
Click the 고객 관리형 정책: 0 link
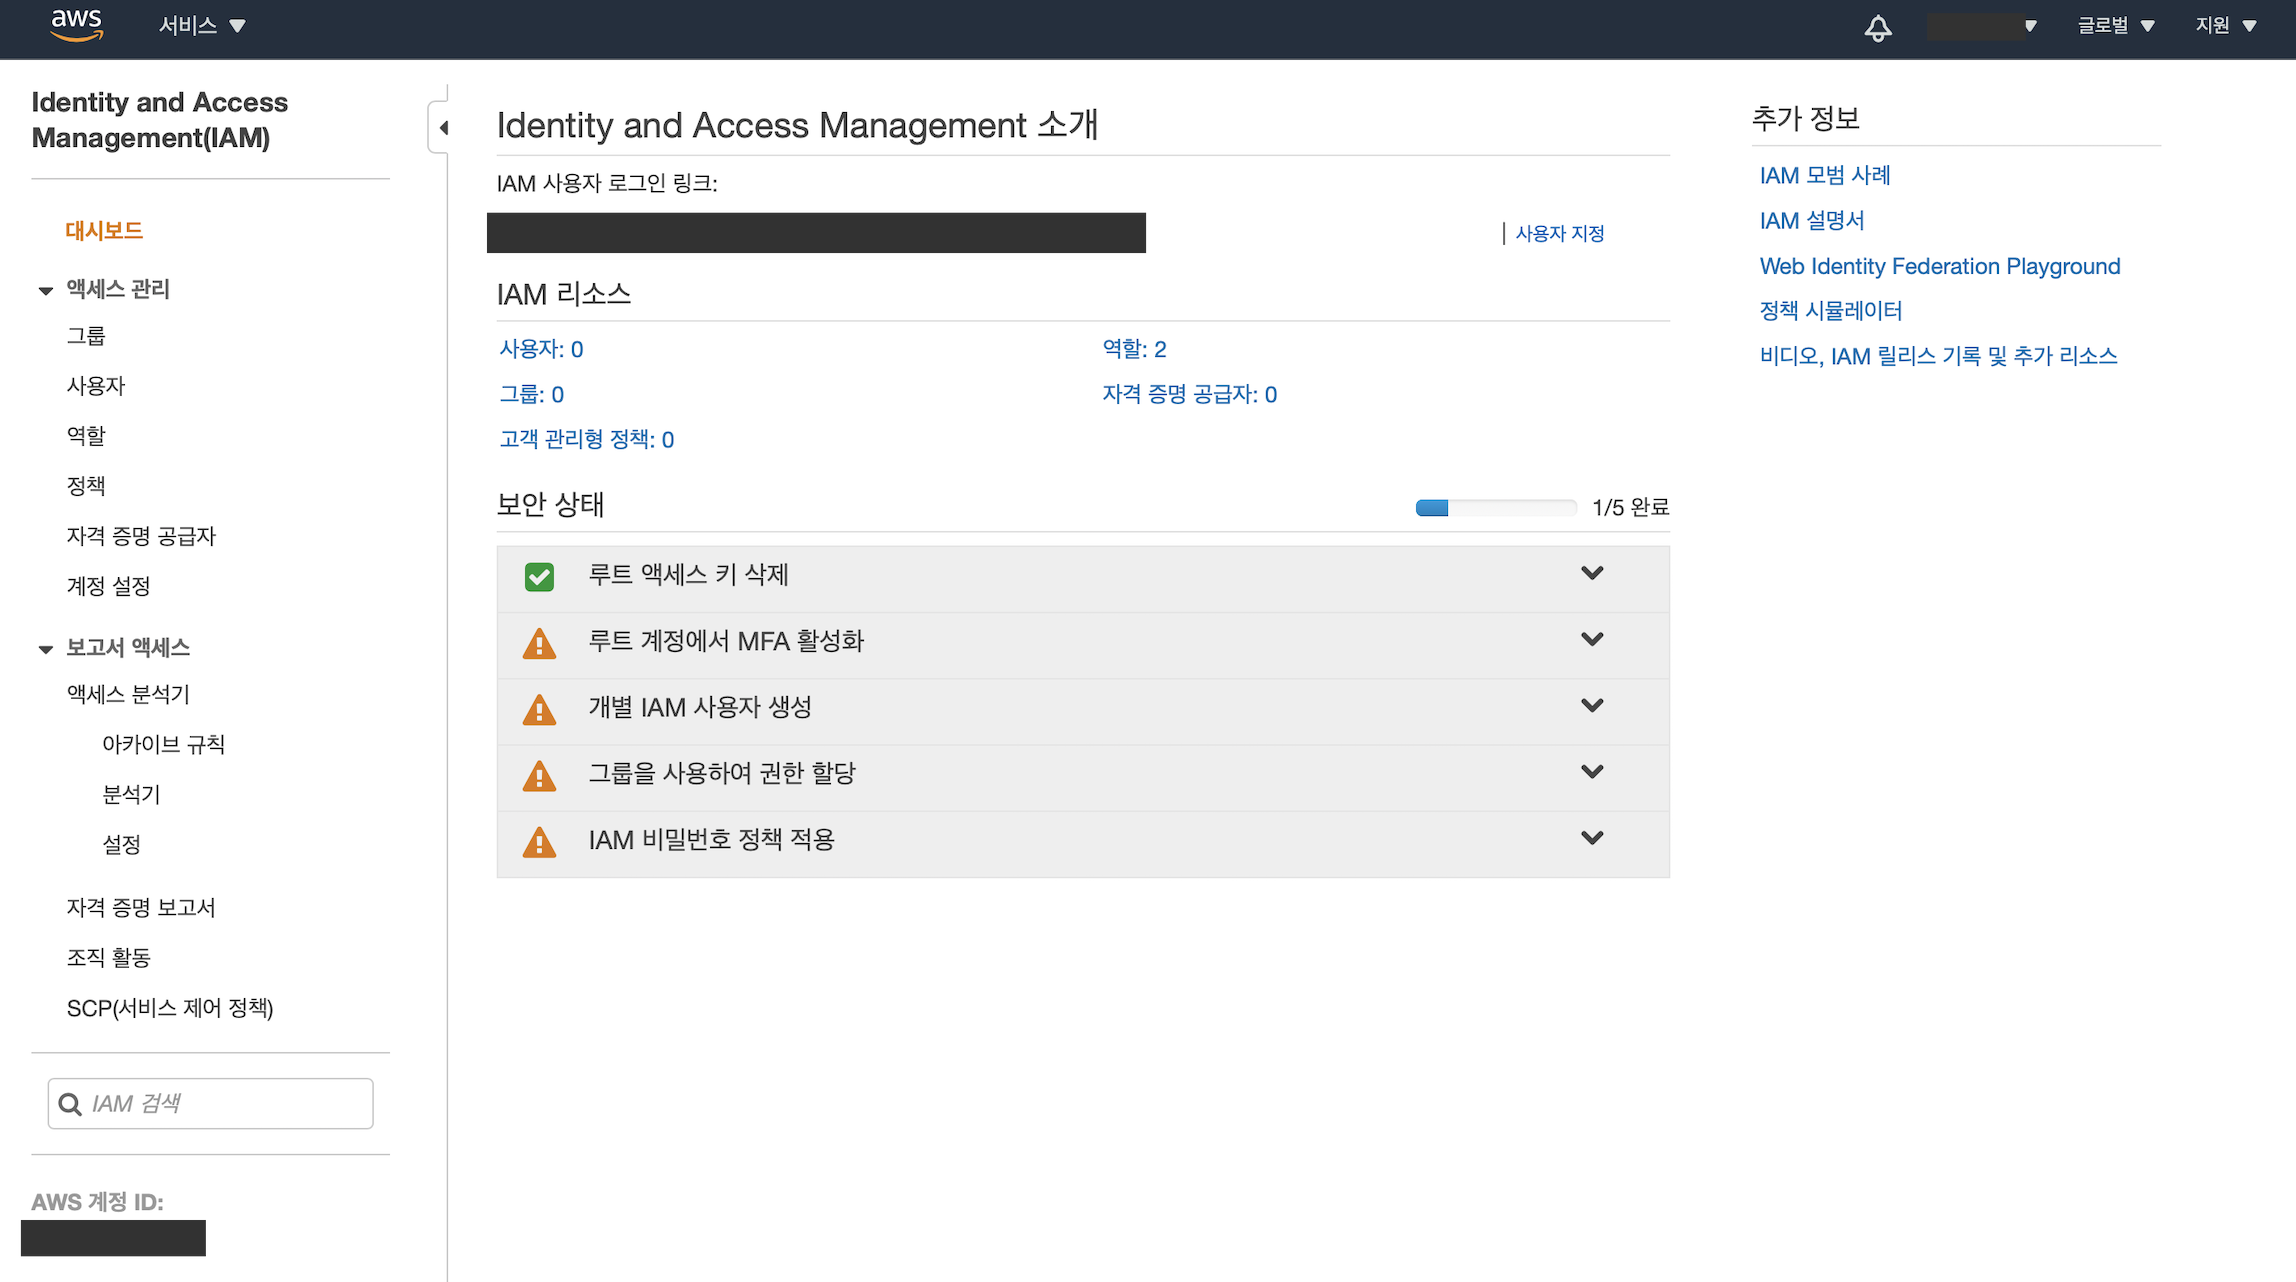[586, 439]
